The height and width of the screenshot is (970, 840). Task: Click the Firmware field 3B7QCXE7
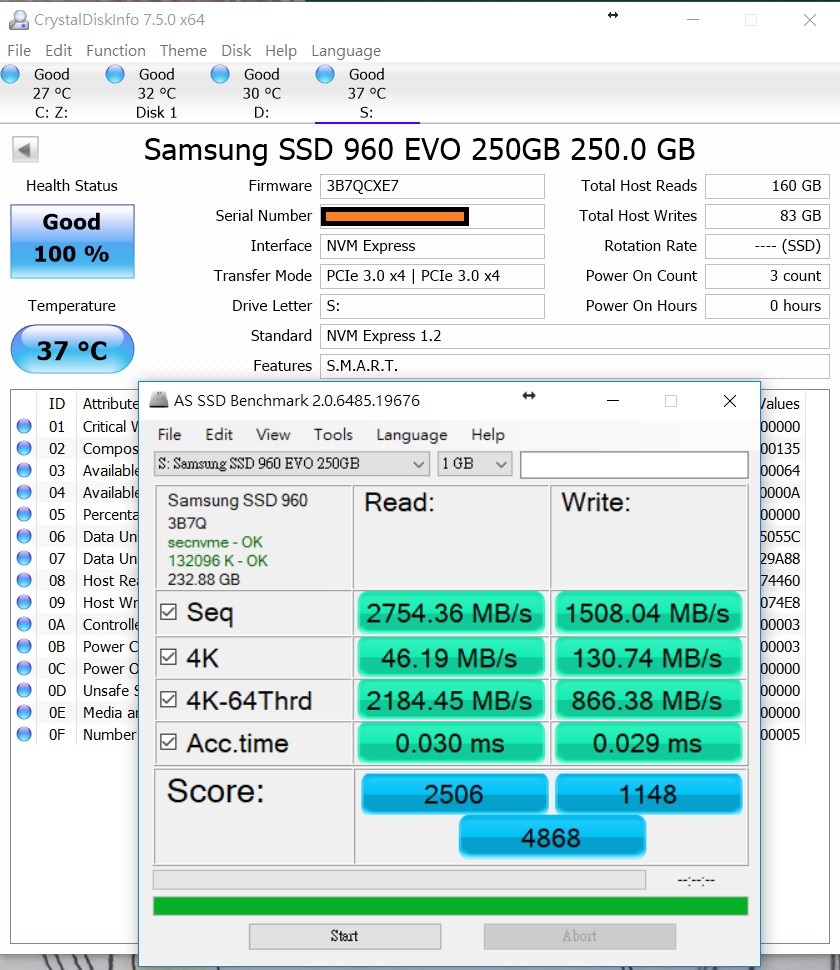coord(432,186)
